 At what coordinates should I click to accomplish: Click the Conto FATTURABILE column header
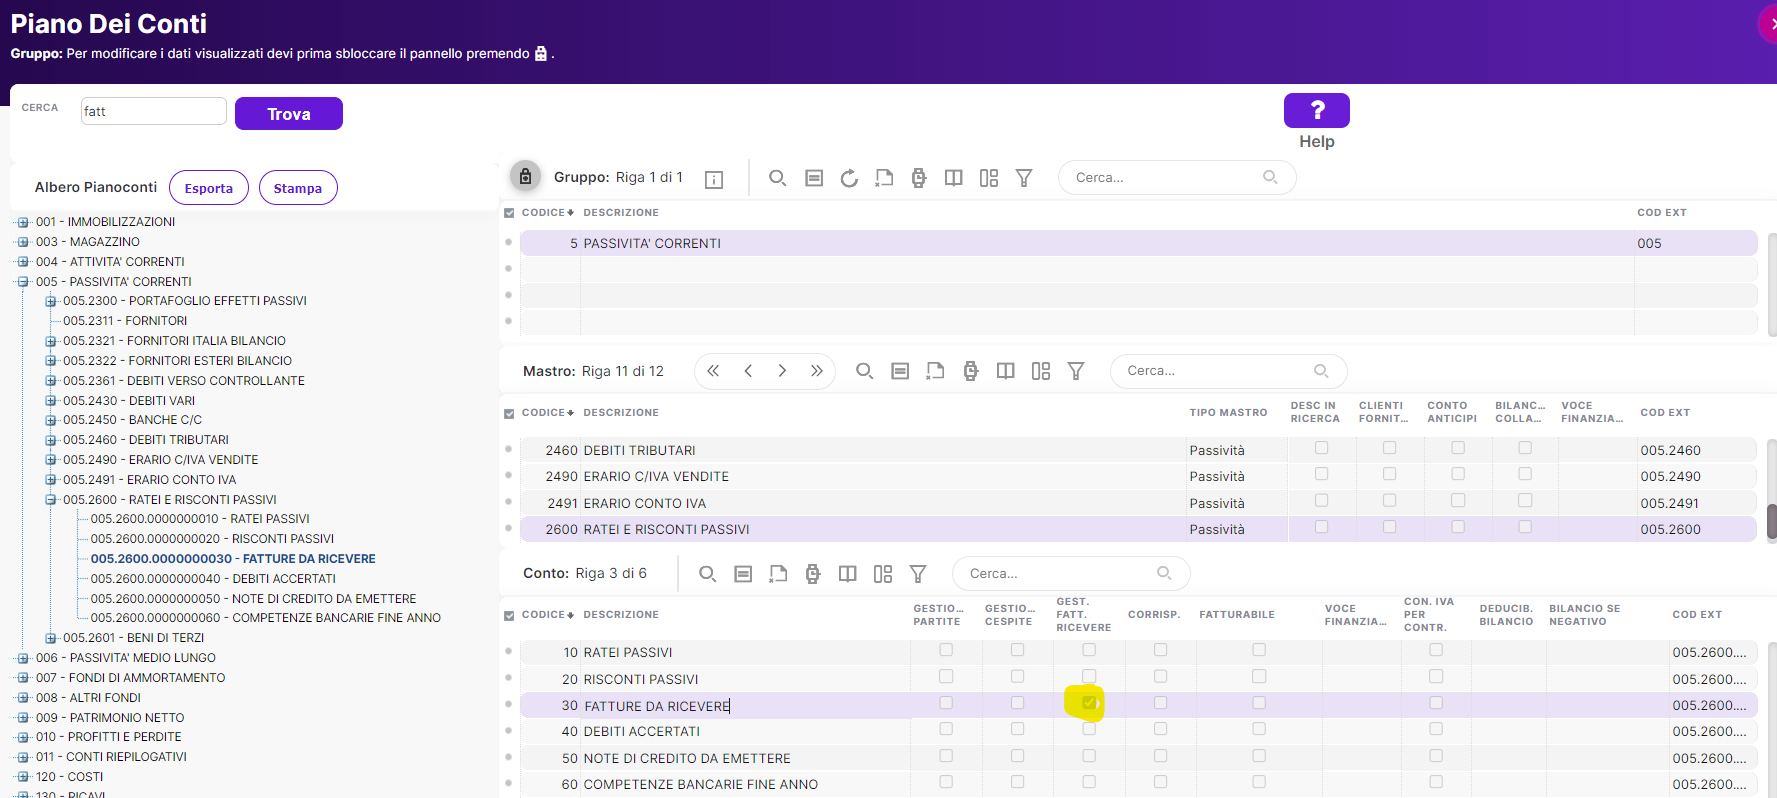tap(1237, 615)
